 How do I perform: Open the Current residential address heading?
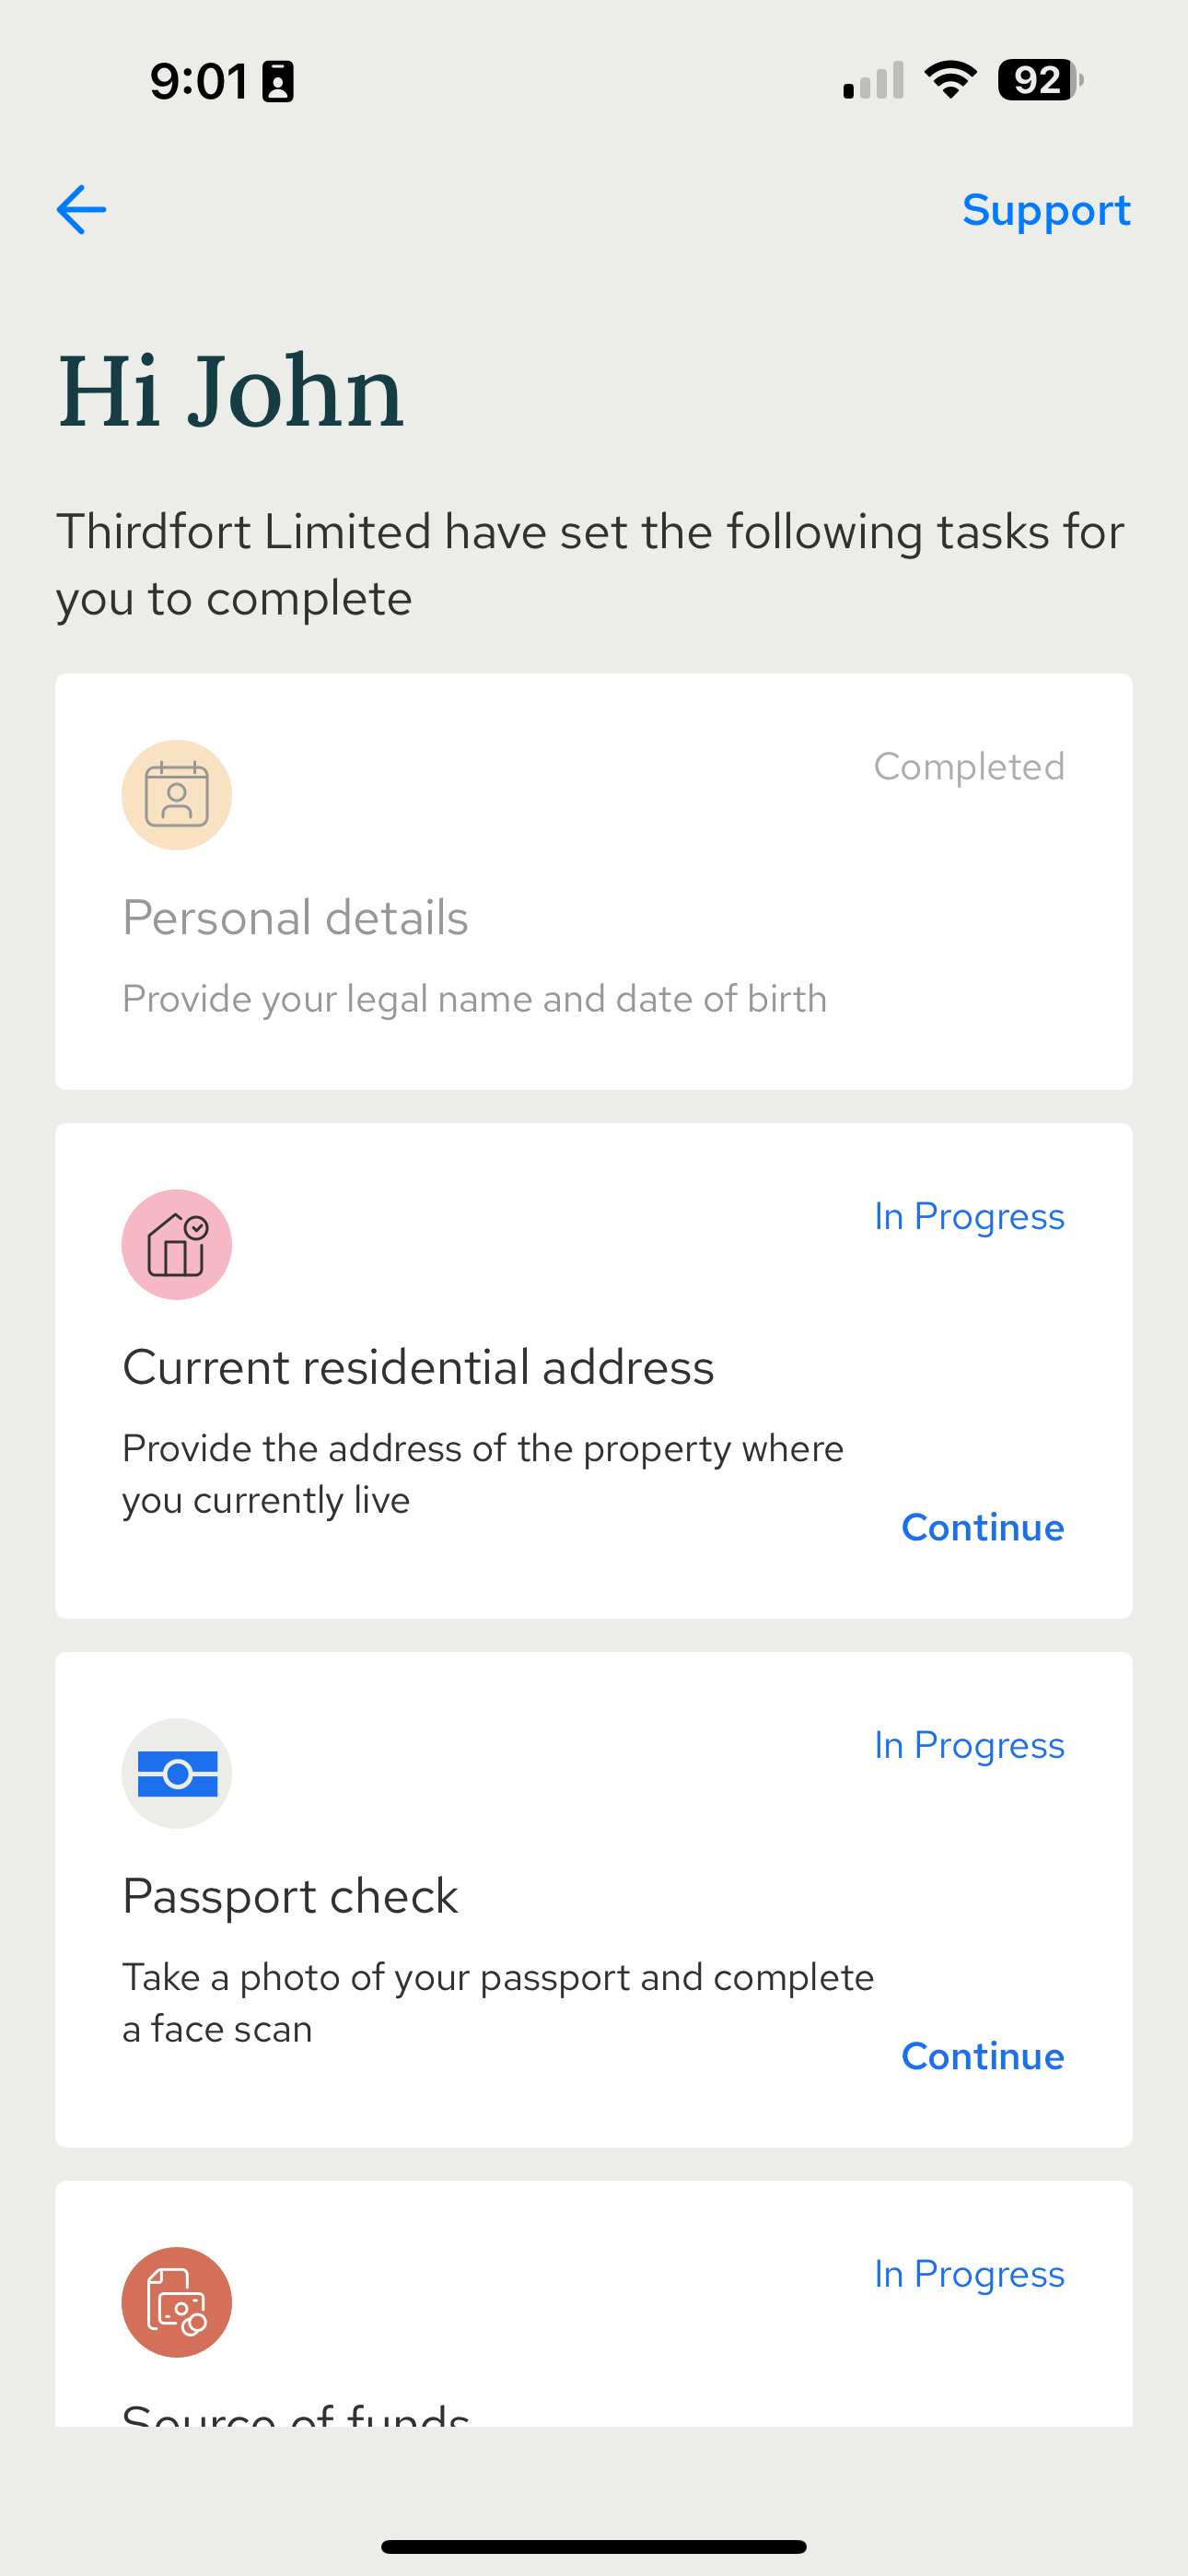418,1367
